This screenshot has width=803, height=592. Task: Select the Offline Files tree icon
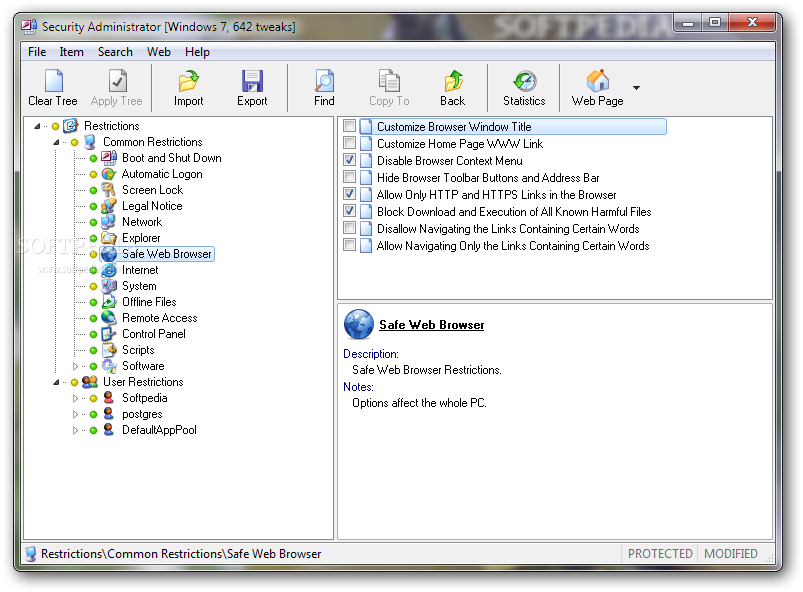(x=109, y=302)
